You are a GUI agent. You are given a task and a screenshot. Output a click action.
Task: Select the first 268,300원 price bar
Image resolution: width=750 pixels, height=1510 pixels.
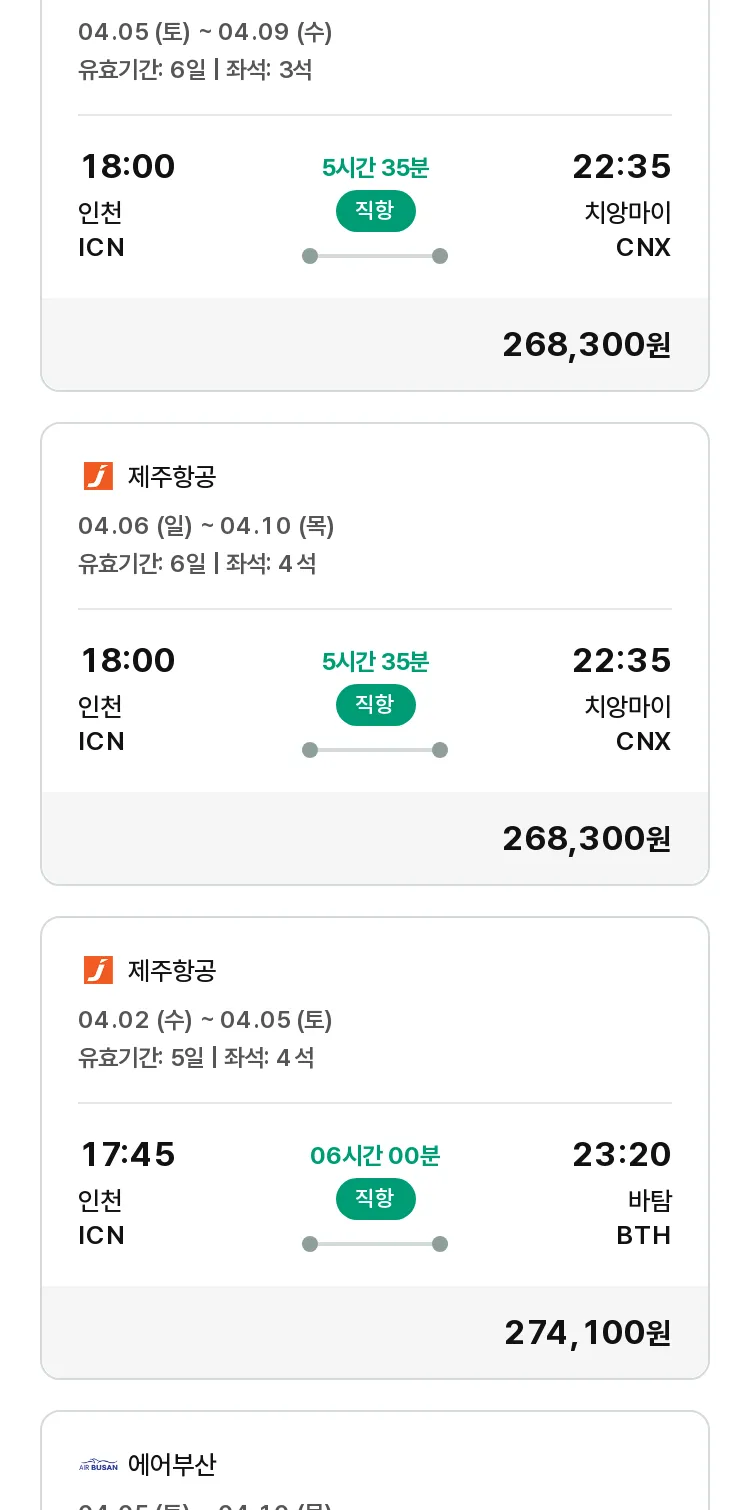click(x=375, y=344)
